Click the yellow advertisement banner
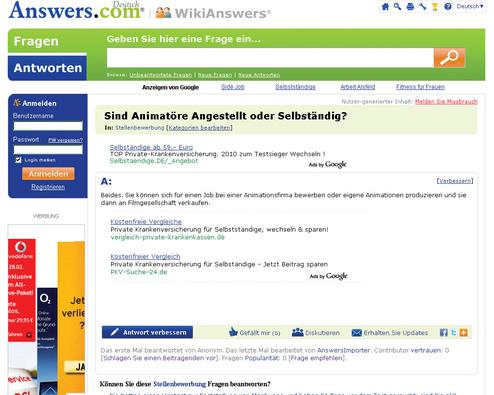The height and width of the screenshot is (395, 494). pos(71,317)
